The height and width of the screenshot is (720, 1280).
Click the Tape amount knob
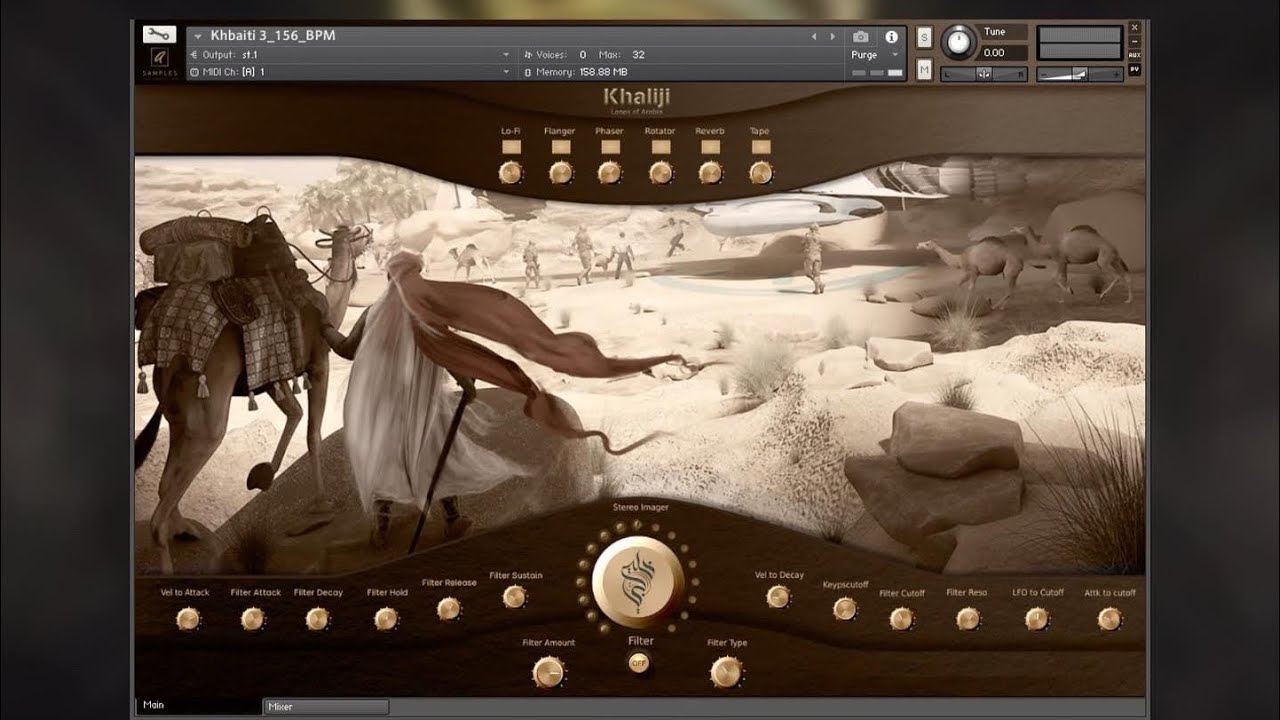point(760,173)
